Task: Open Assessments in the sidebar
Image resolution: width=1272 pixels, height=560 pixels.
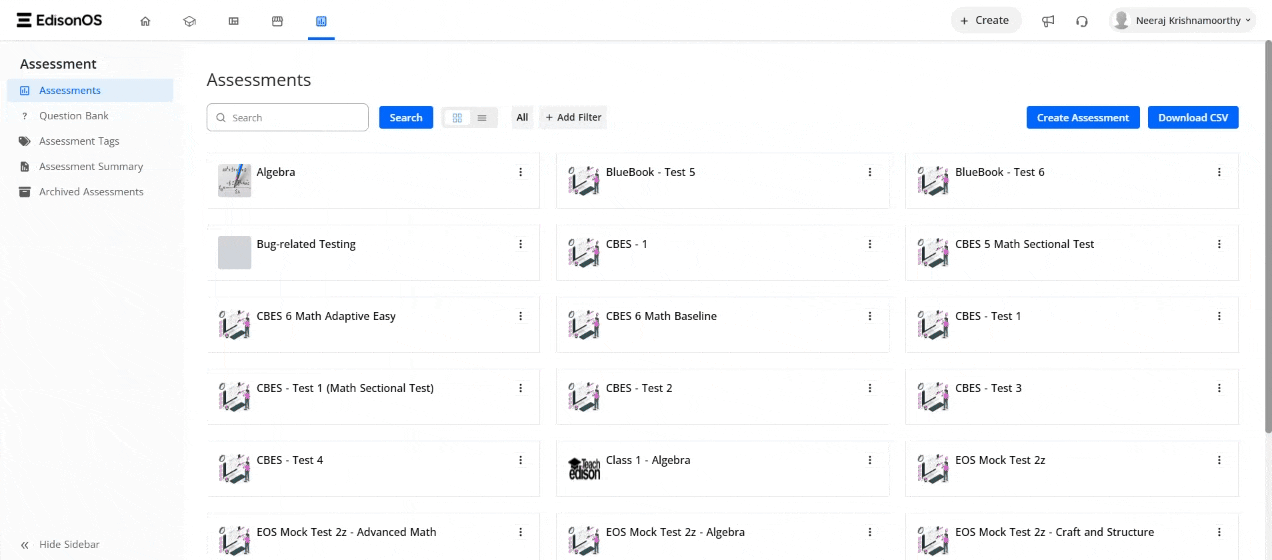Action: pyautogui.click(x=90, y=91)
